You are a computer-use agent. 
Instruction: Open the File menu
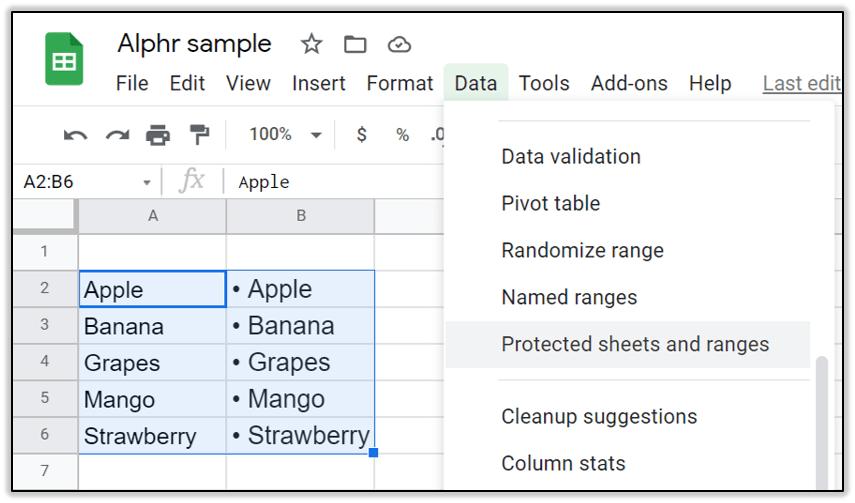coord(132,83)
